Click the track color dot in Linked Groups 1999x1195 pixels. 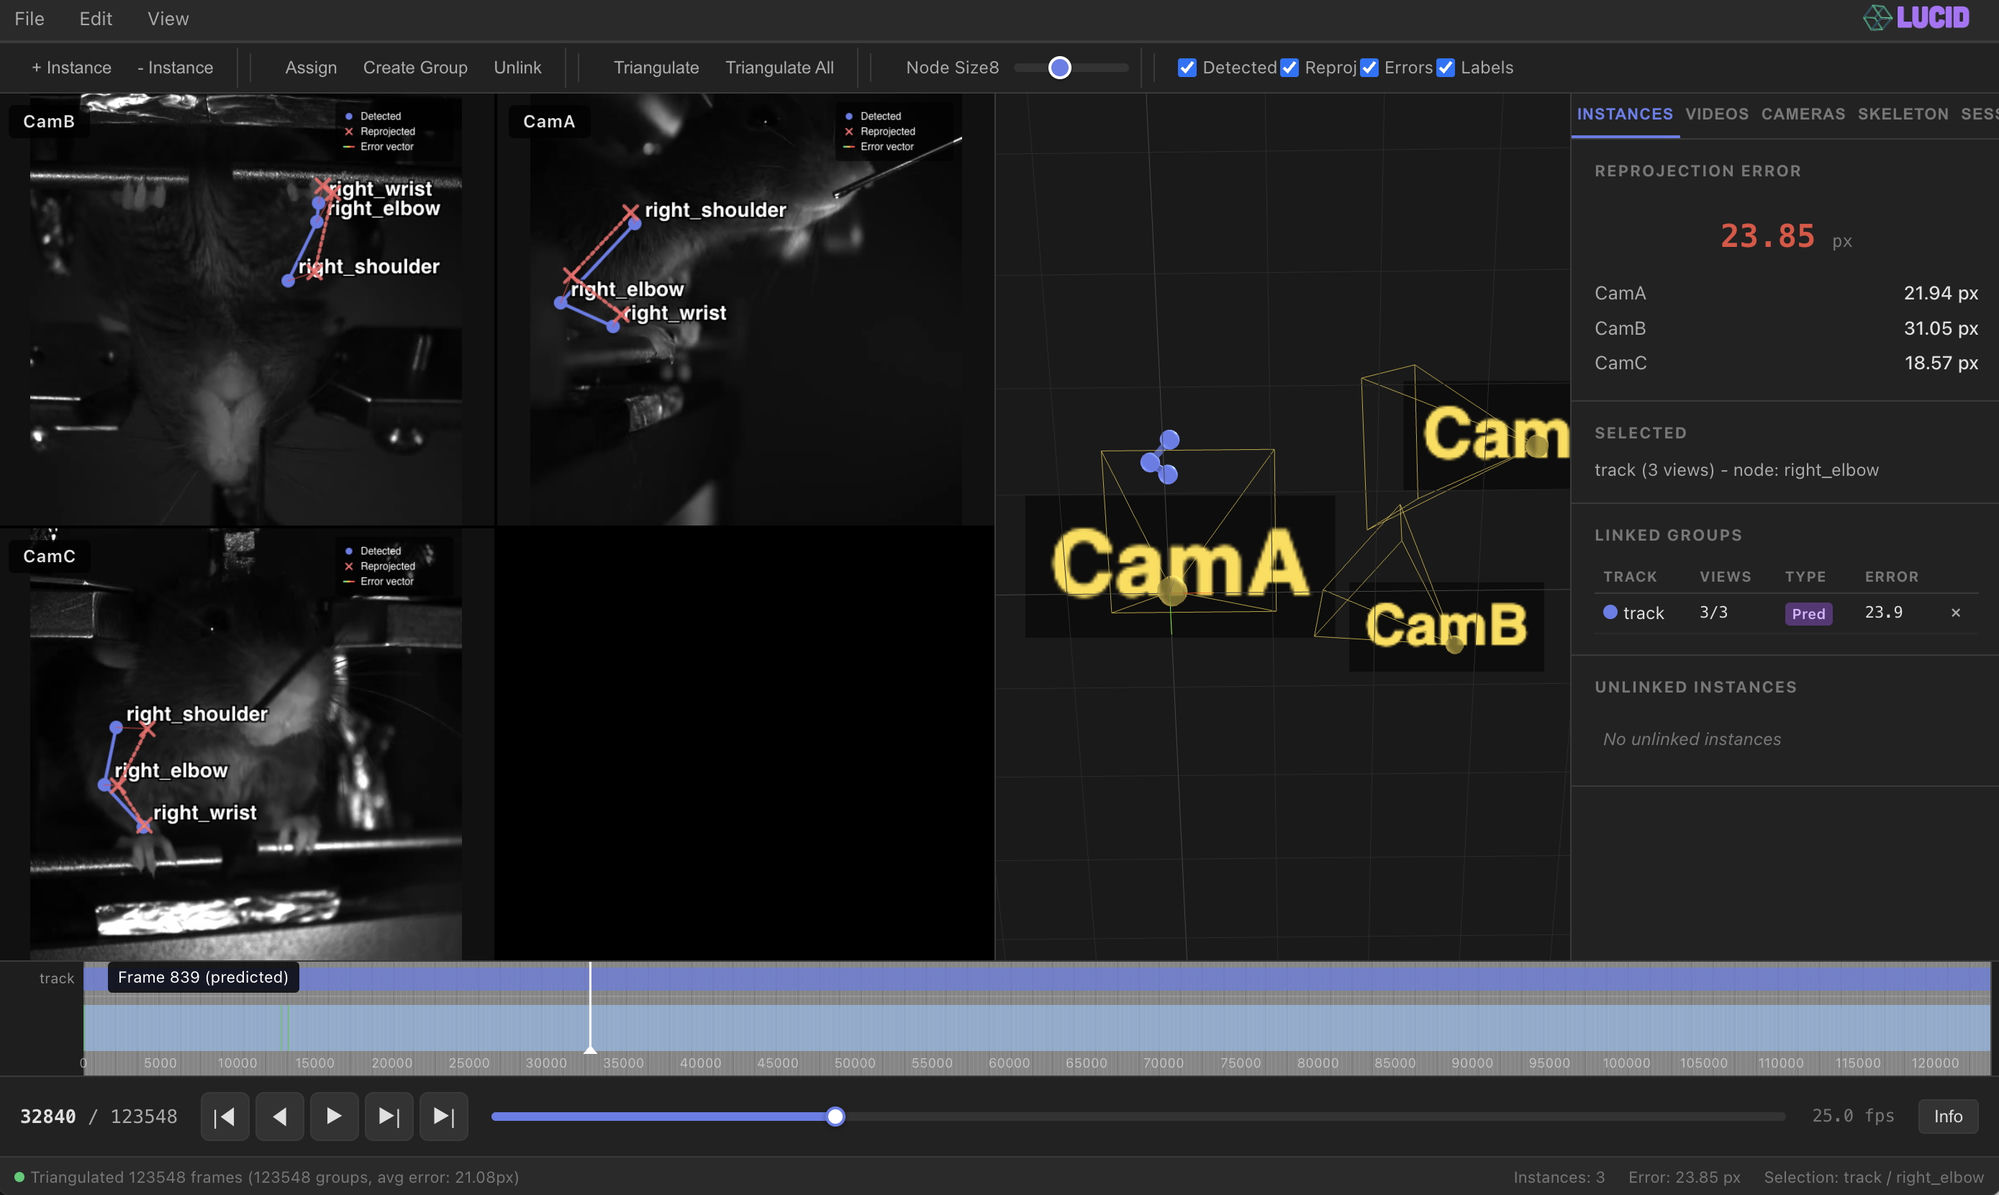click(x=1609, y=613)
